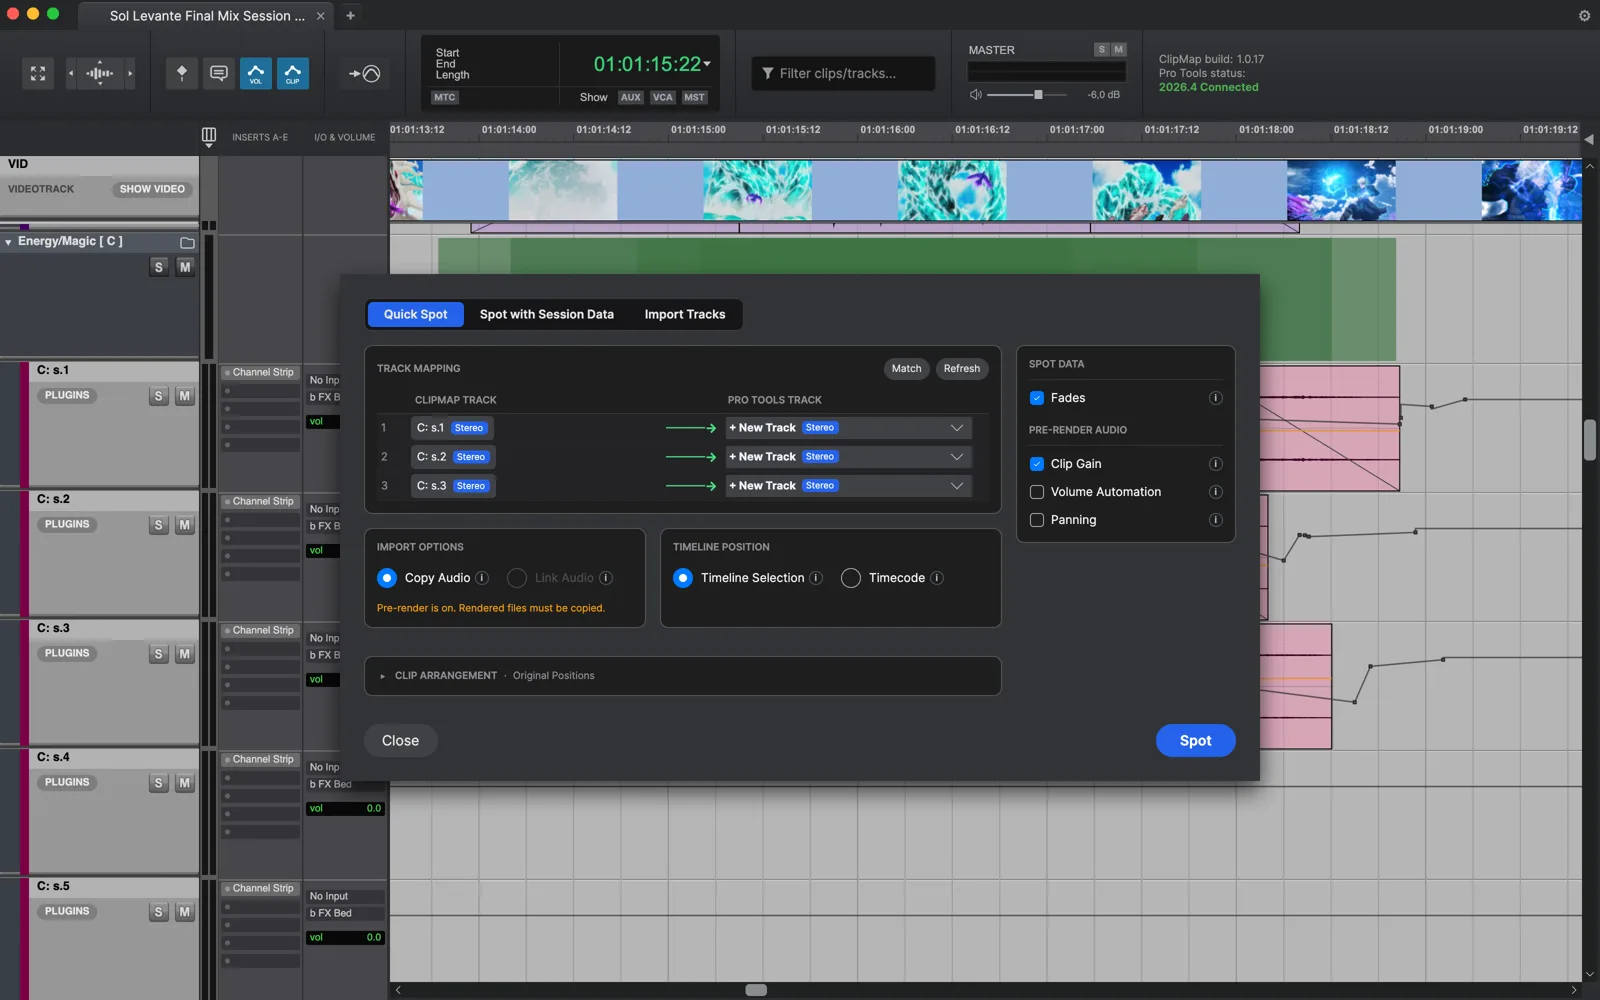Click the info icon next to Clip Gain
Screen dimensions: 1600x1000
[x=1216, y=464]
